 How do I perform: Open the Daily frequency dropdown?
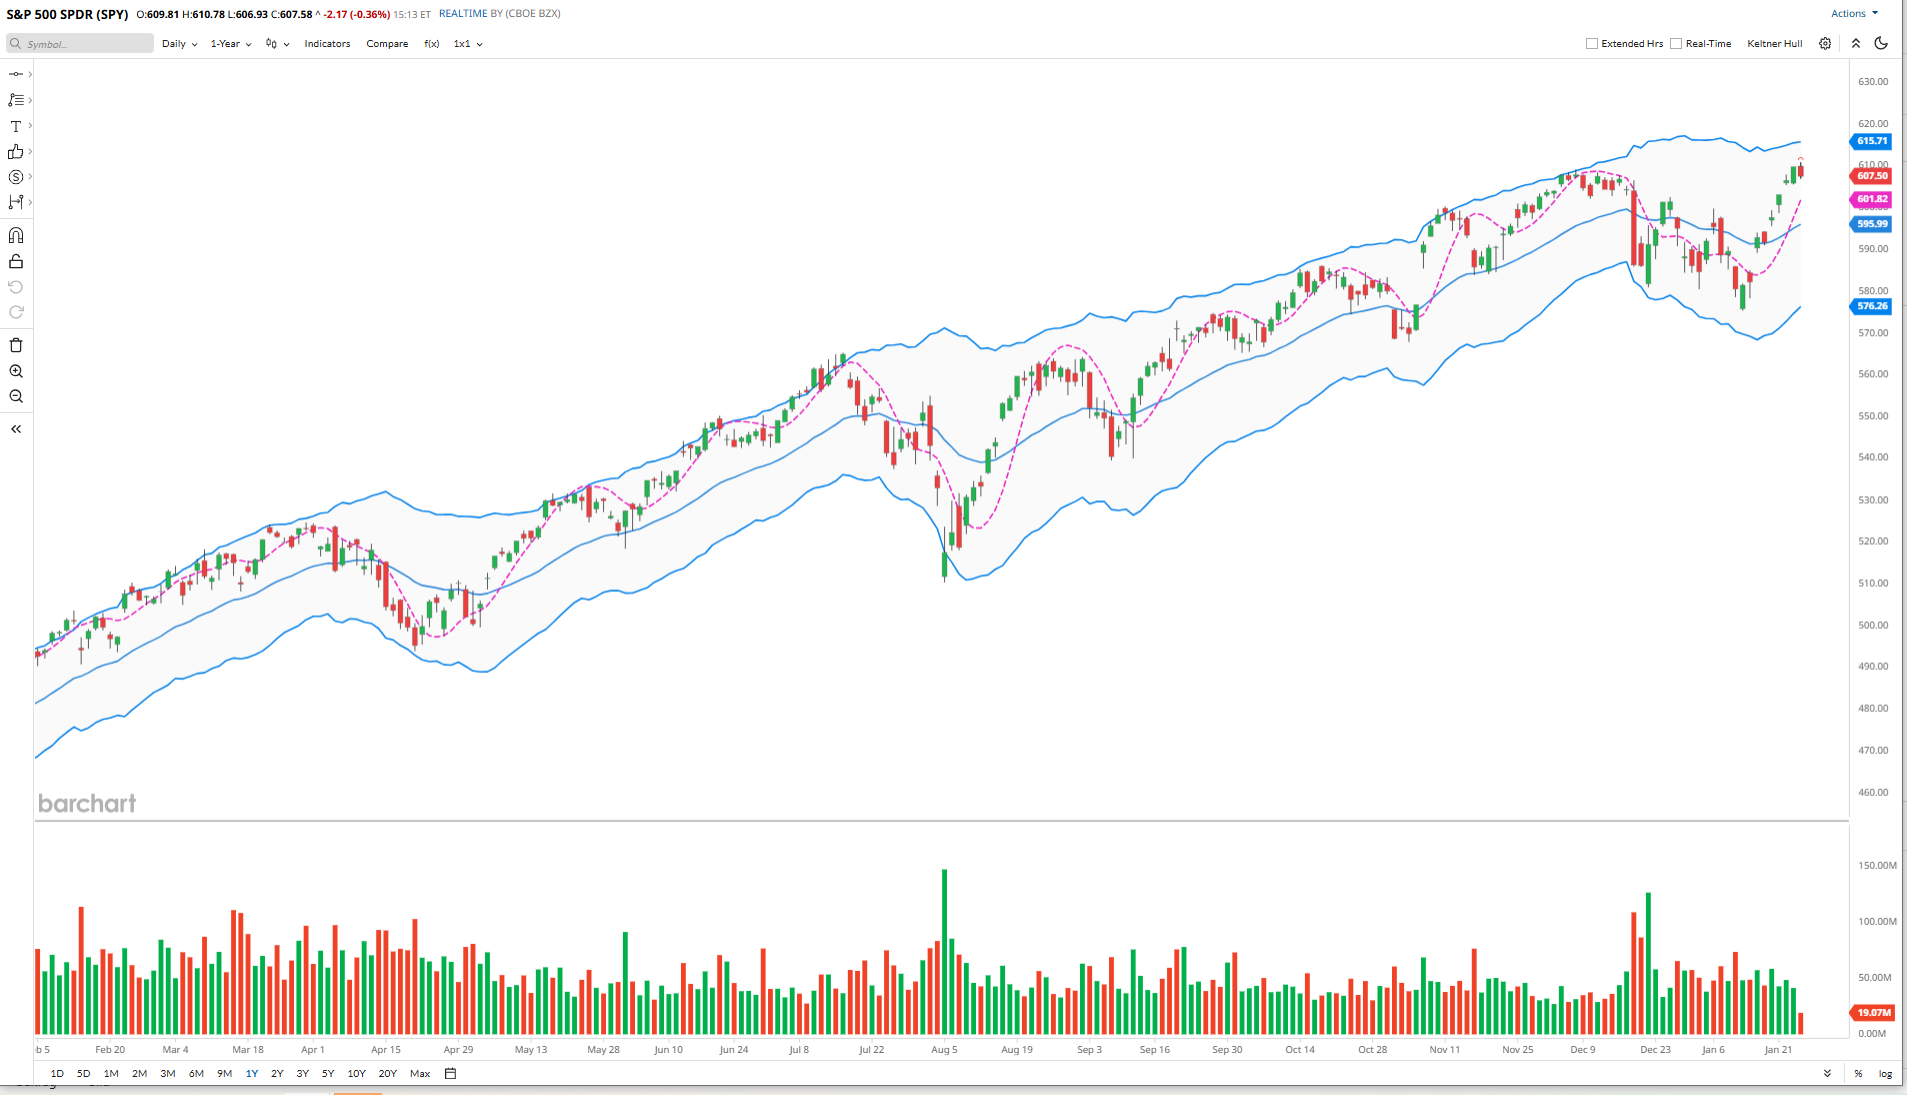[179, 44]
